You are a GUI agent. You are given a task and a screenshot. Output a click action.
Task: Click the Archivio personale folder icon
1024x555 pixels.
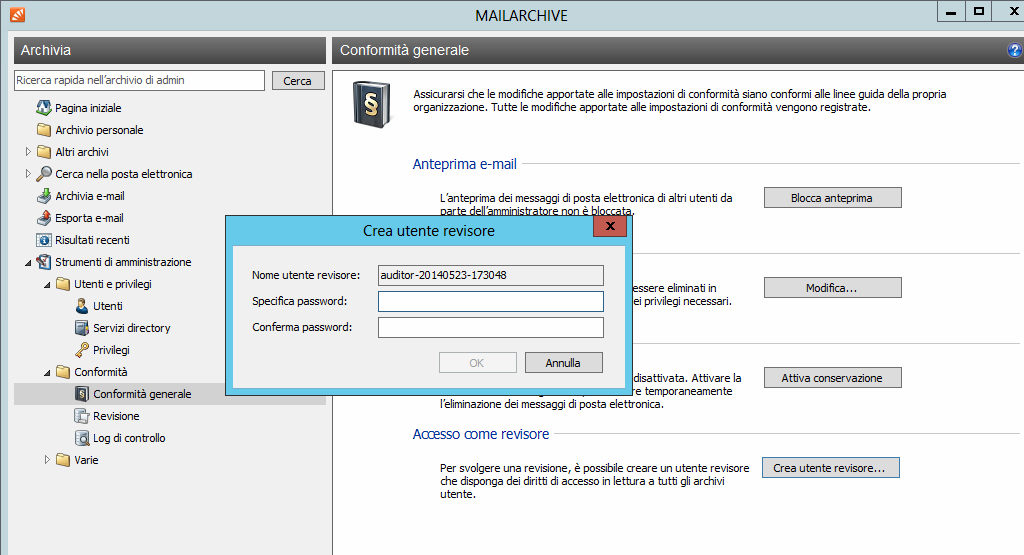(44, 130)
